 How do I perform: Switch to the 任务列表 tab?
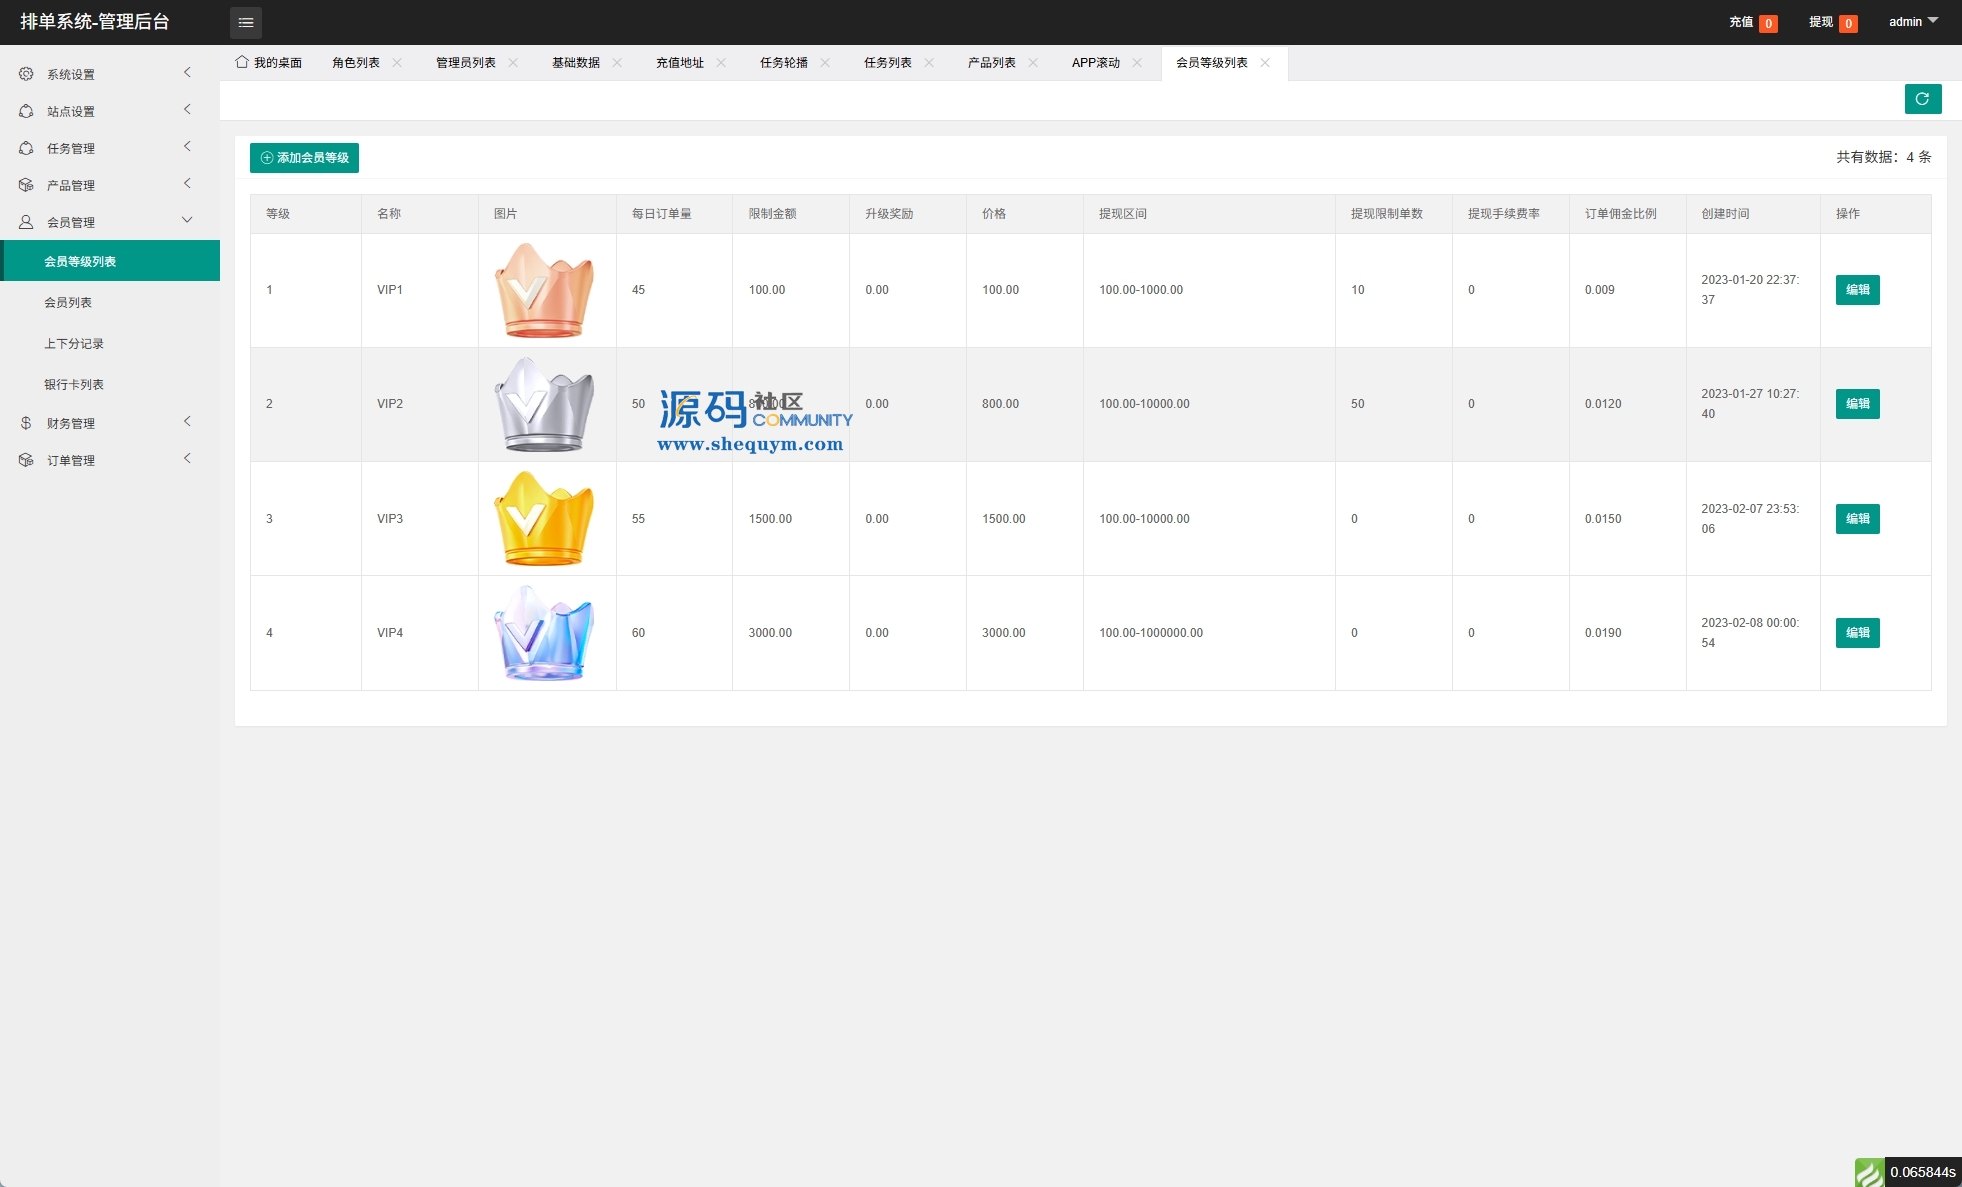pos(887,62)
